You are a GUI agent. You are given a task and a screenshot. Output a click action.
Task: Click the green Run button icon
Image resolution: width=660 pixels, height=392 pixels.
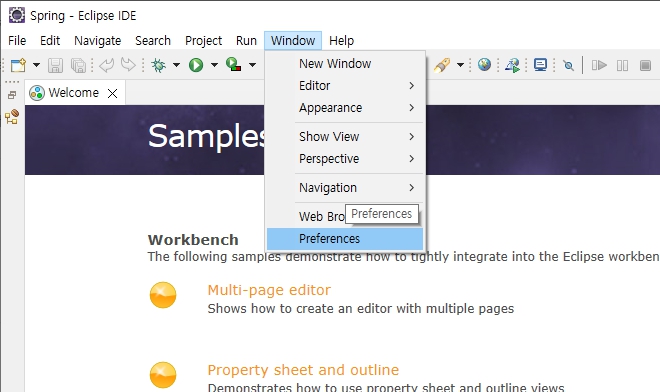click(196, 65)
